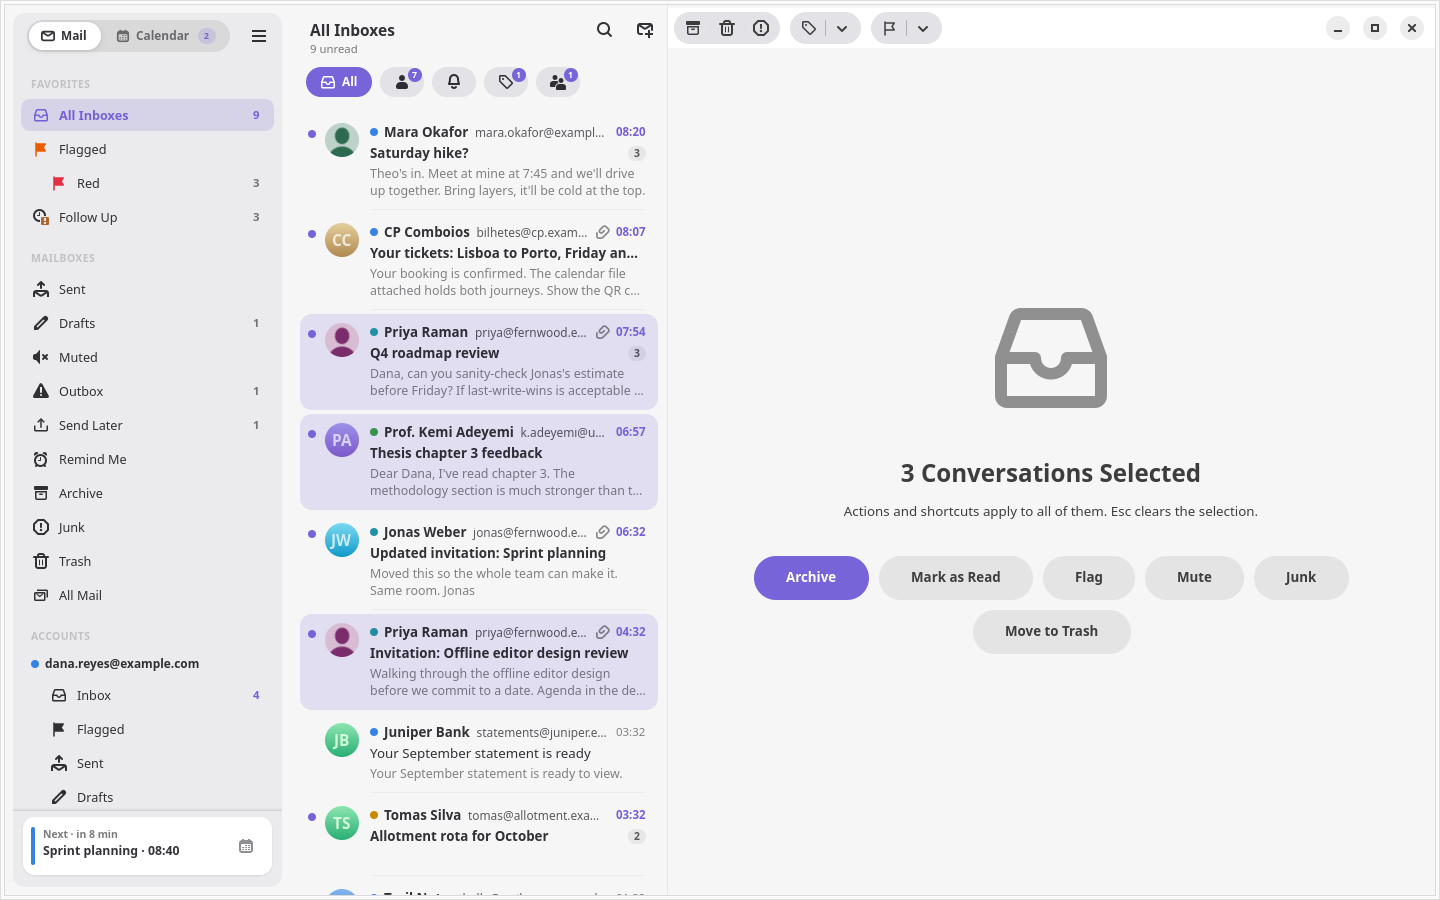1440x900 pixels.
Task: Switch to the Mail tab
Action: click(64, 36)
